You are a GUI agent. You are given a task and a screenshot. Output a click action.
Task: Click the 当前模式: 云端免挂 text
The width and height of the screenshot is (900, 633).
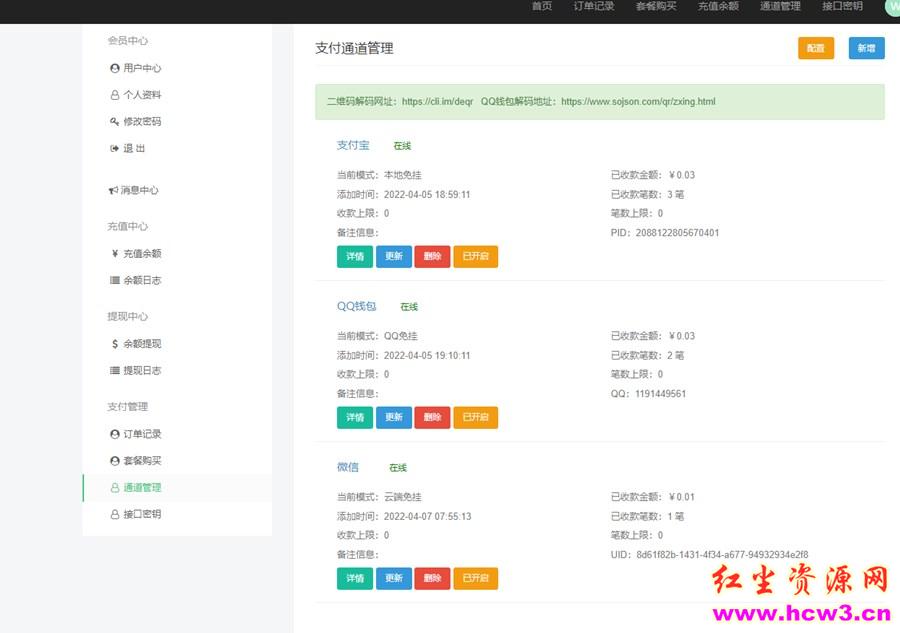[379, 497]
